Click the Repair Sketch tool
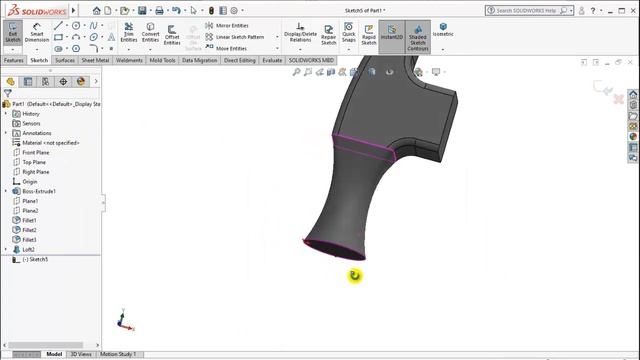 [x=329, y=35]
